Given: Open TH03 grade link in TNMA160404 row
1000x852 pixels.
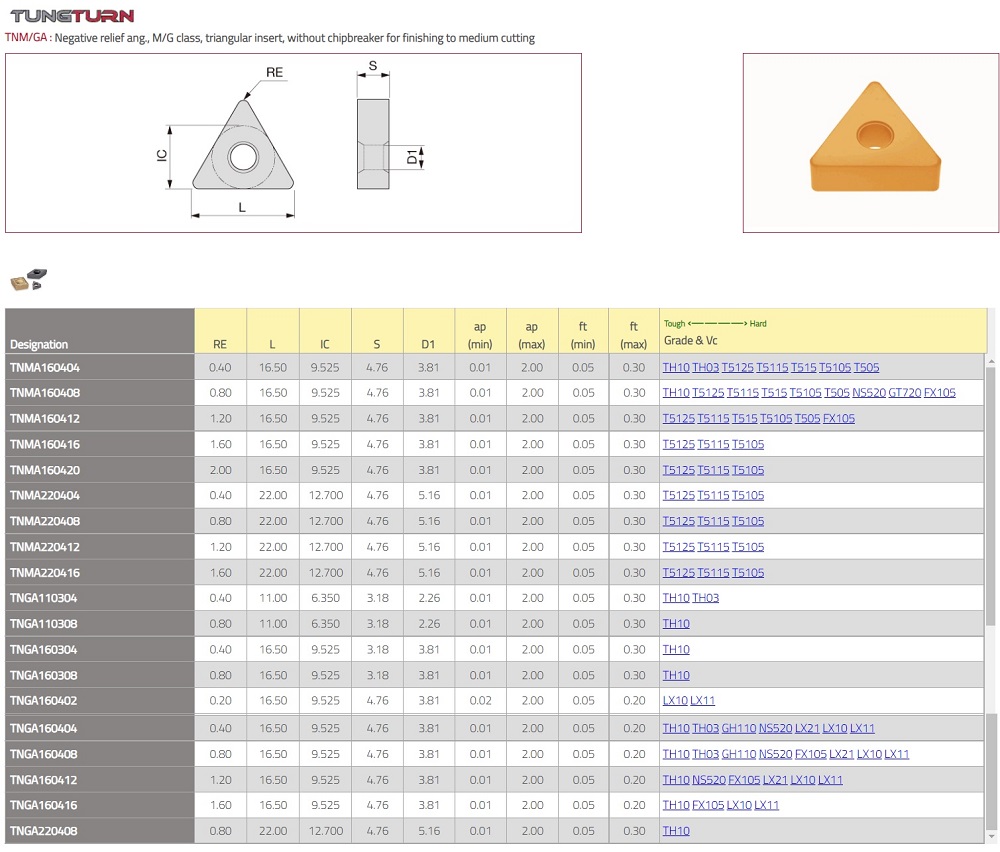Looking at the screenshot, I should (705, 367).
